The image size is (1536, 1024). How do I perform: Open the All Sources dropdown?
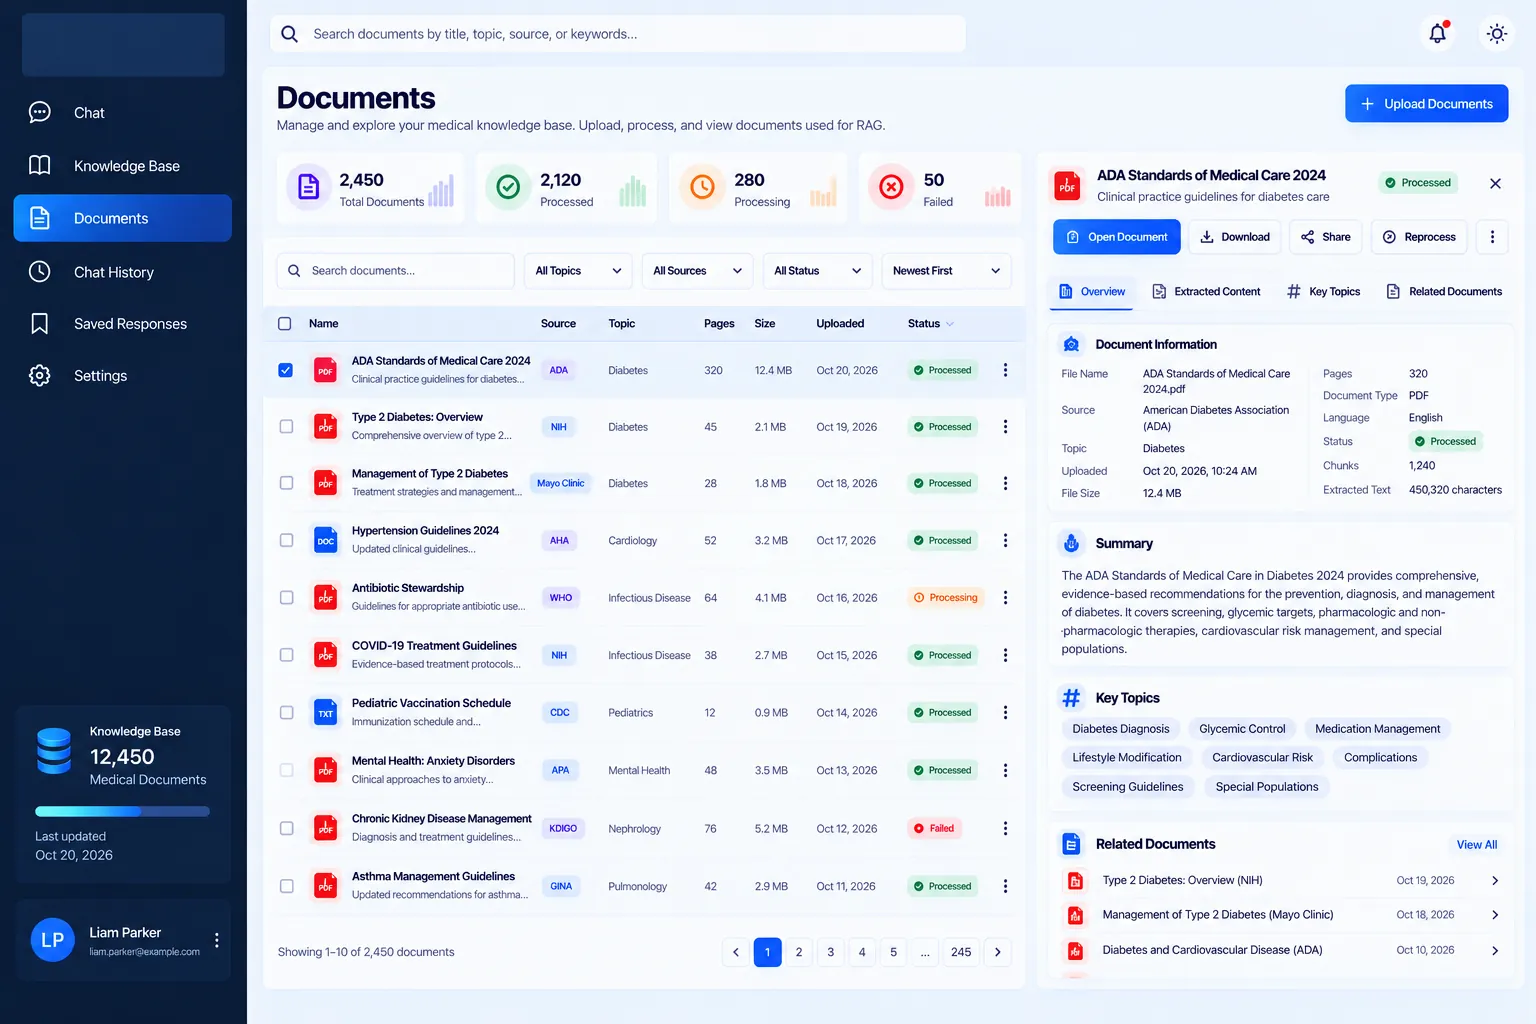[697, 271]
